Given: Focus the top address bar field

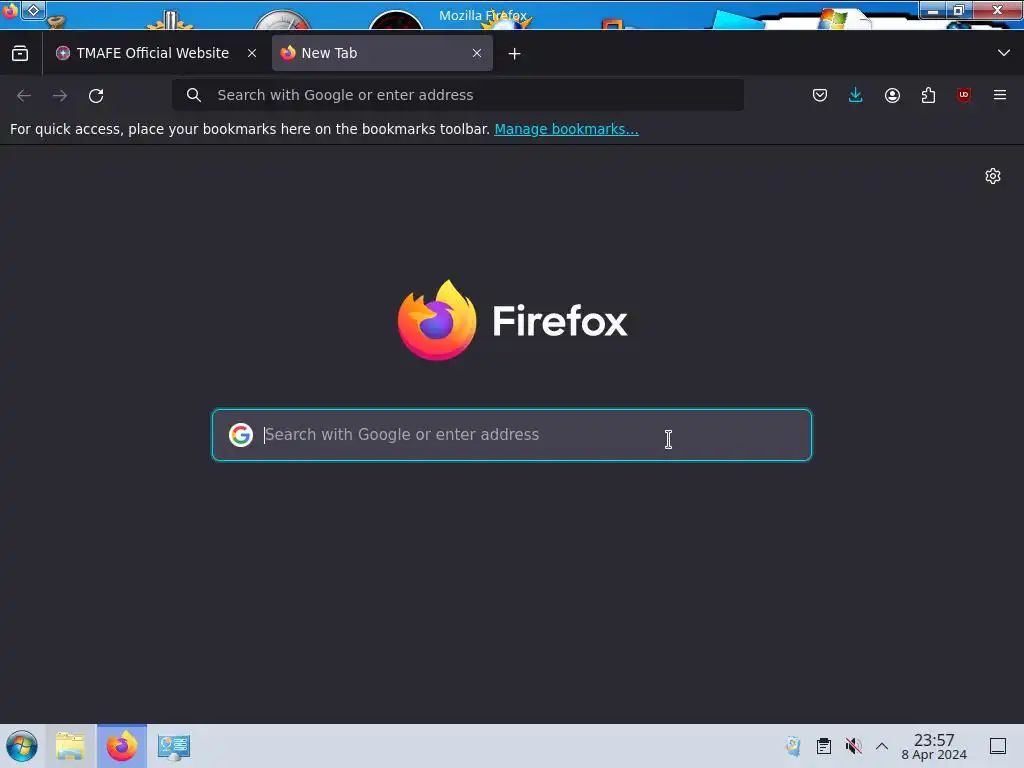Looking at the screenshot, I should coord(458,95).
